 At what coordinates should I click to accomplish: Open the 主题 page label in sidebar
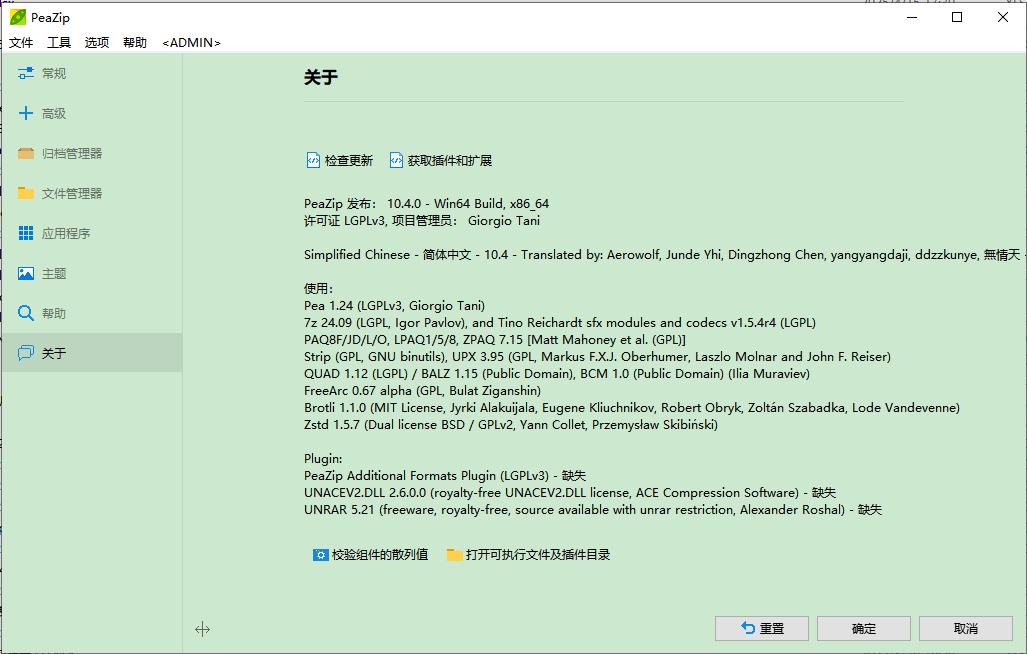pyautogui.click(x=54, y=273)
